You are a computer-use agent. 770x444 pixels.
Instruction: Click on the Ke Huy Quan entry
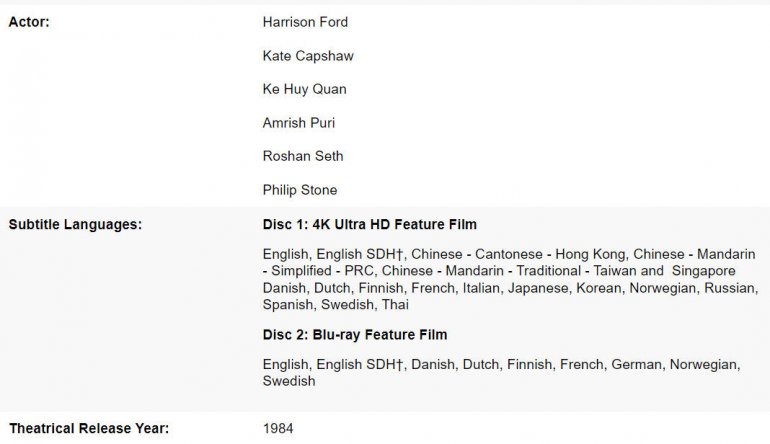click(x=304, y=89)
